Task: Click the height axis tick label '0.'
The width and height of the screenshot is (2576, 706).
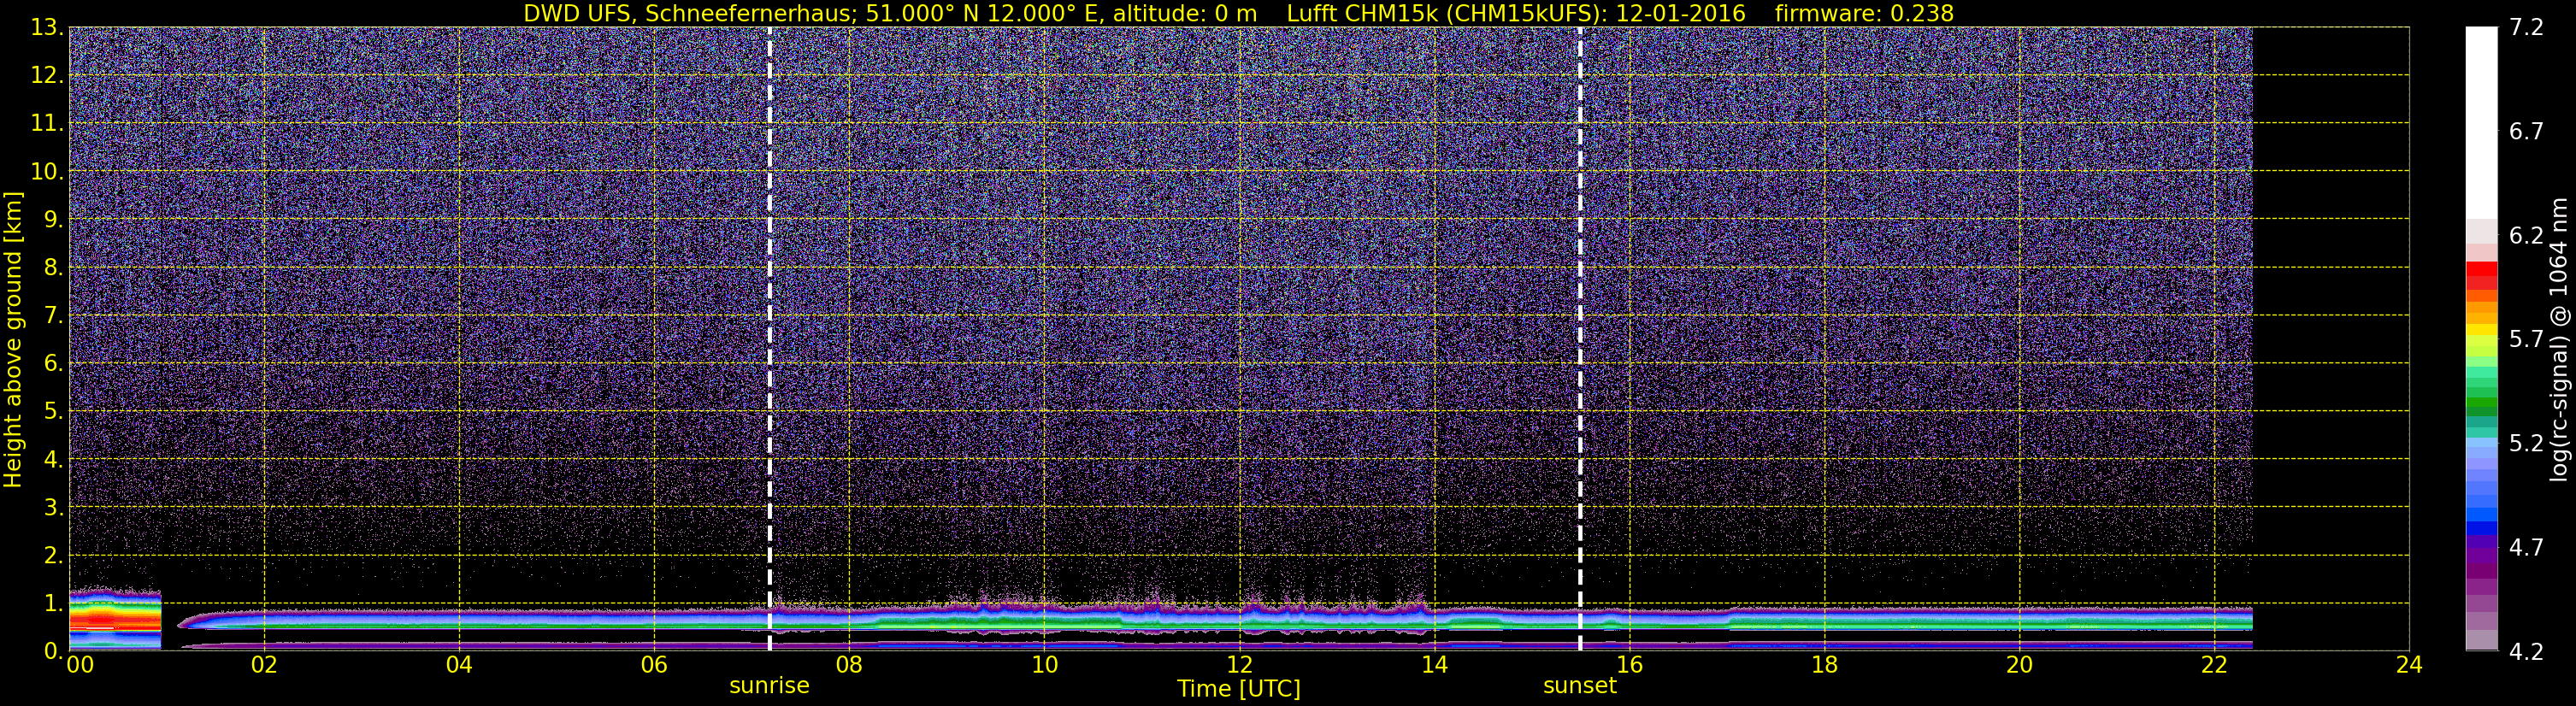Action: tap(53, 651)
